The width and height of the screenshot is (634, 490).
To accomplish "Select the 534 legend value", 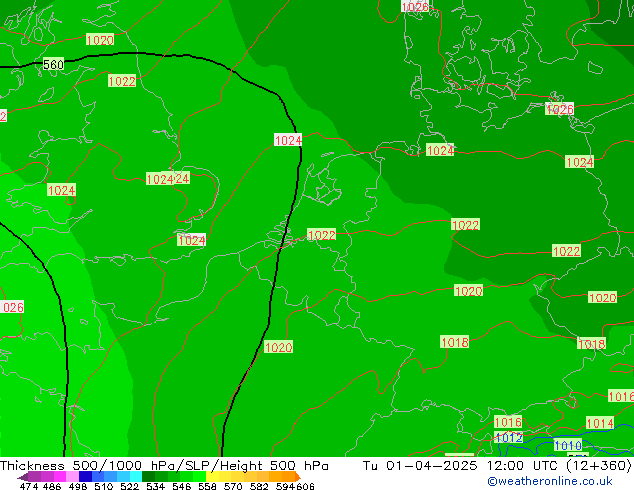I will point(155,486).
